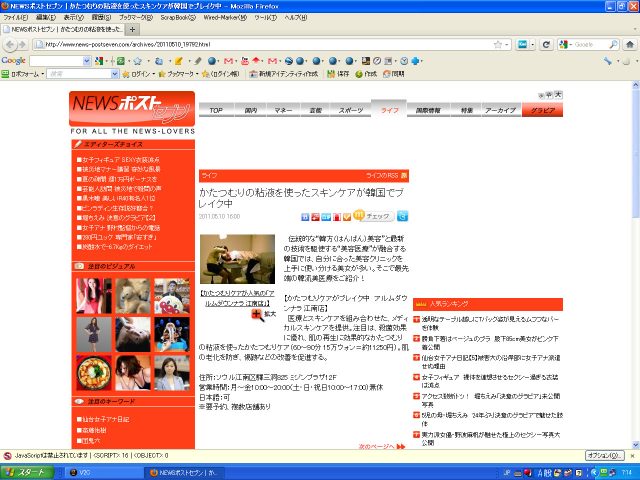The image size is (640, 480).
Task: Click the browser Back arrow button
Action: click(10, 44)
